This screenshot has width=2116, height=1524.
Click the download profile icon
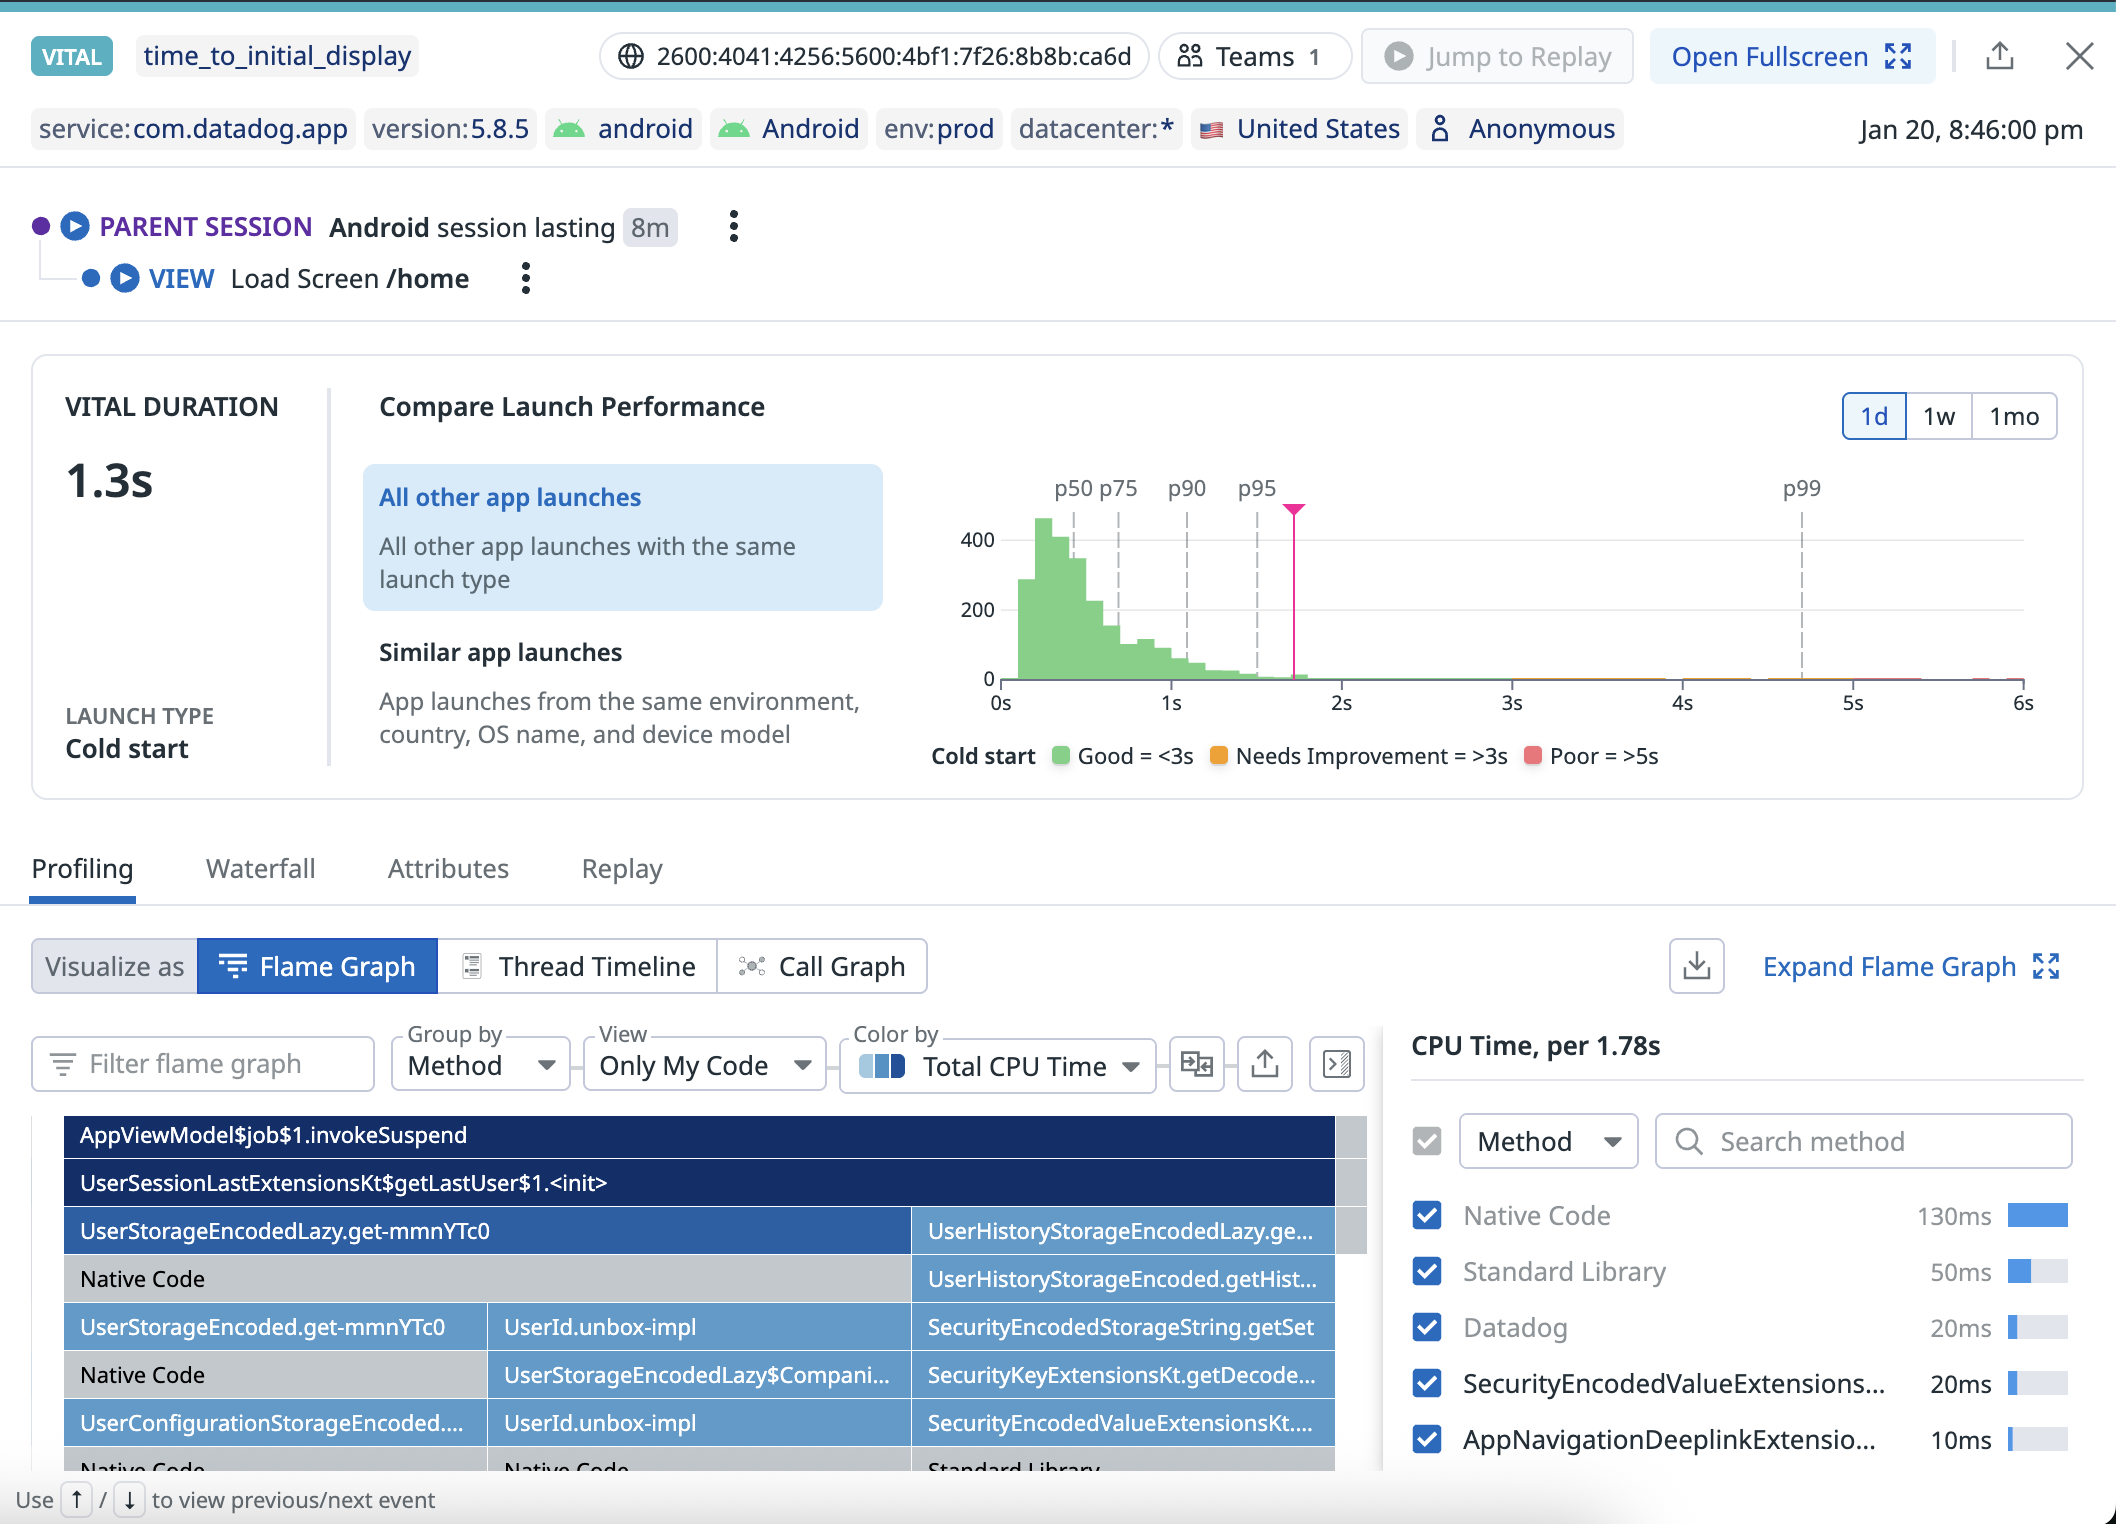(x=1696, y=966)
